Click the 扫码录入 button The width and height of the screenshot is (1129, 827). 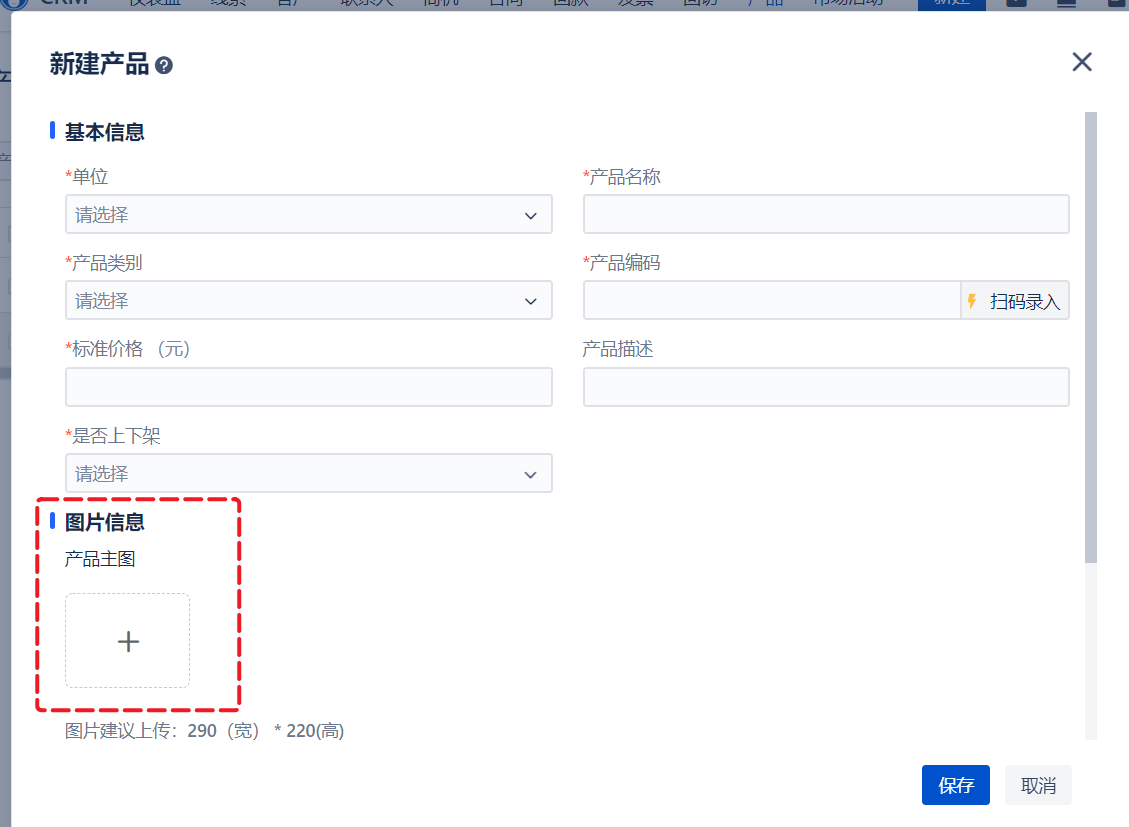tap(1015, 301)
